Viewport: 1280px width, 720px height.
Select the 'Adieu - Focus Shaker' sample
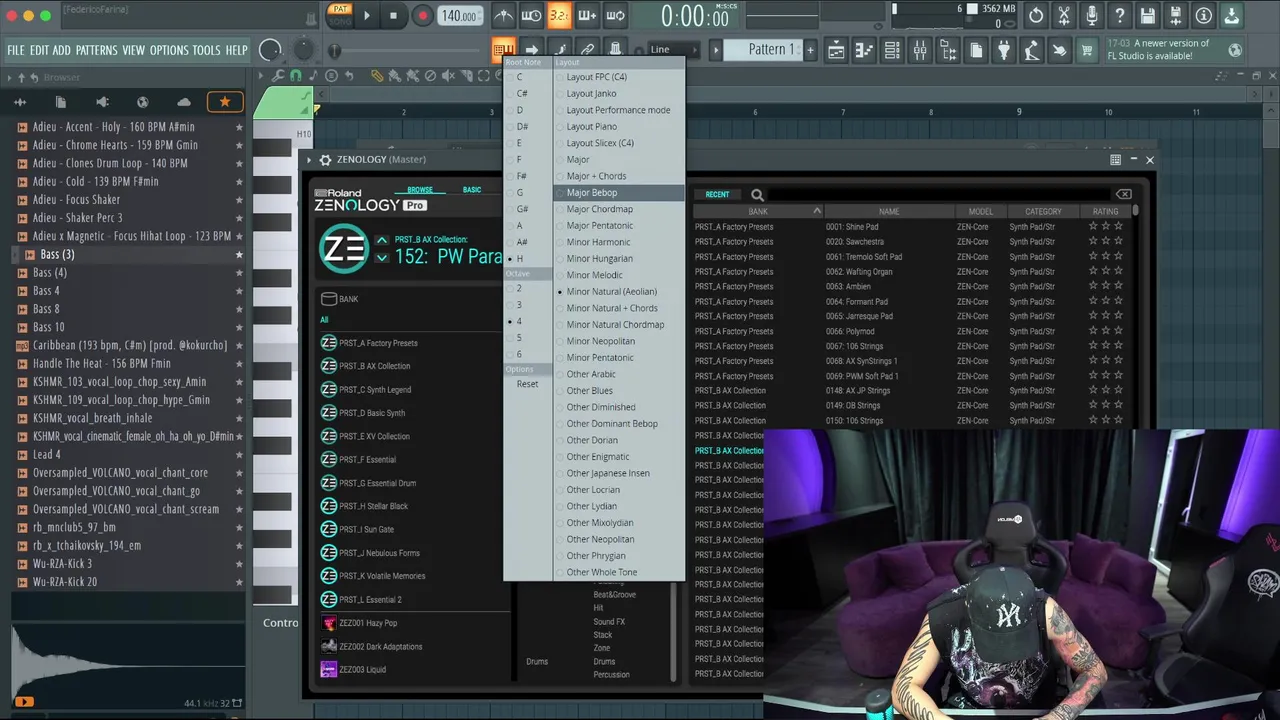coord(76,200)
